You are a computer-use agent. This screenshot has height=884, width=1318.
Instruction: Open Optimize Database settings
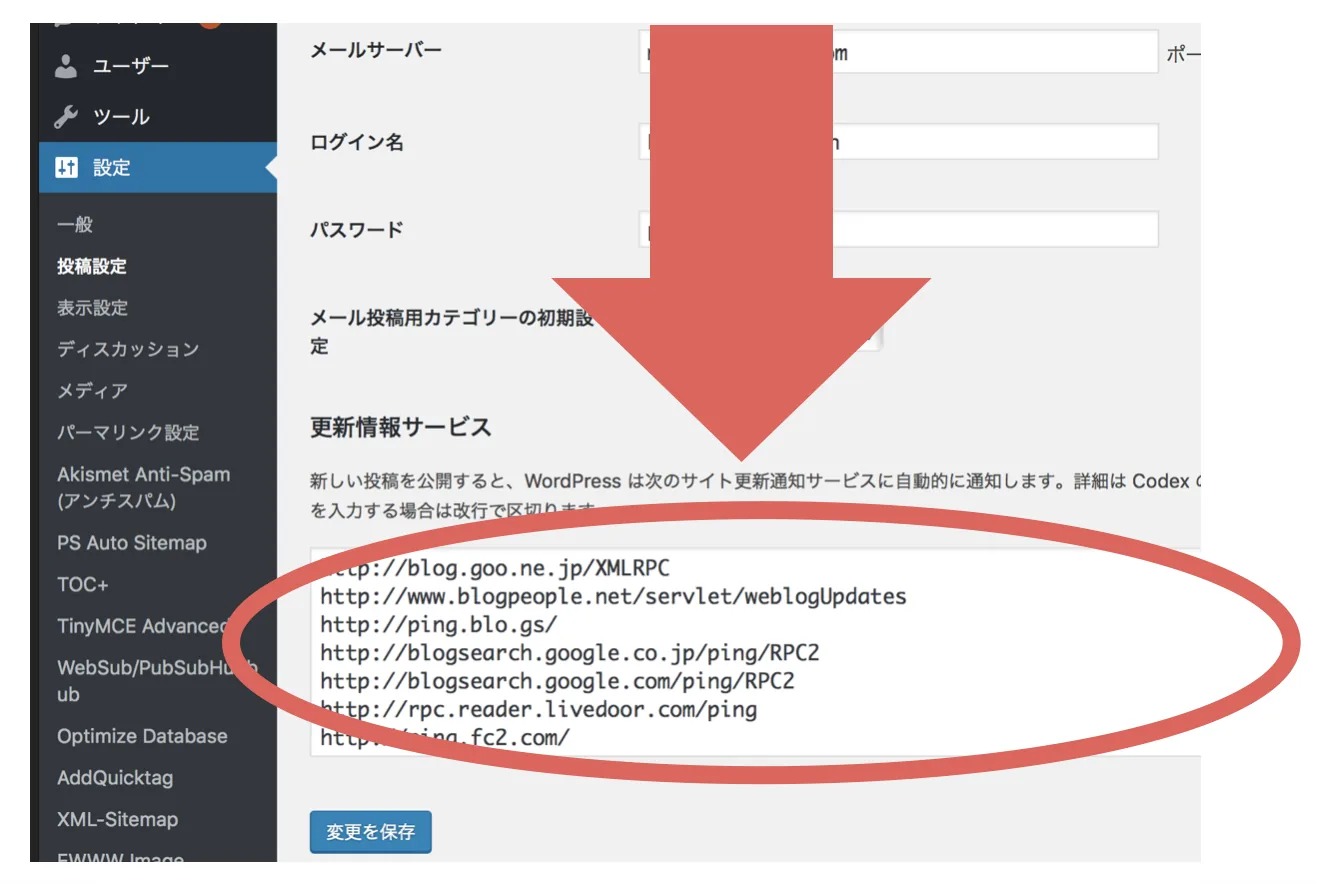point(142,736)
